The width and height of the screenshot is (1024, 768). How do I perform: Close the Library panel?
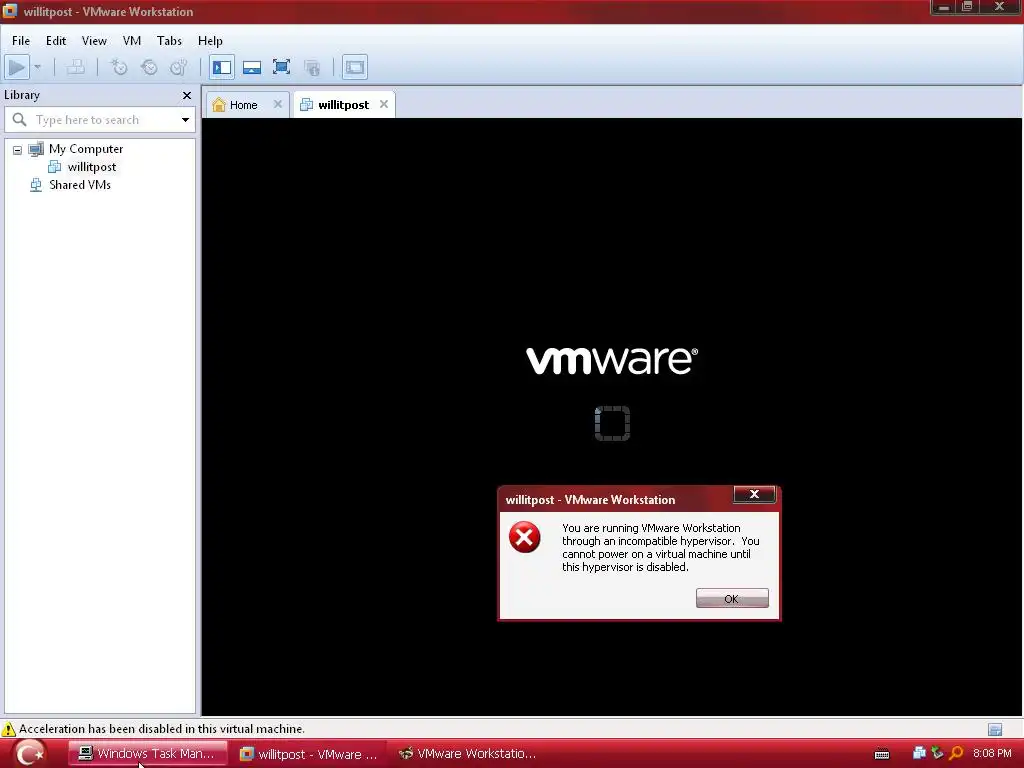(x=187, y=95)
